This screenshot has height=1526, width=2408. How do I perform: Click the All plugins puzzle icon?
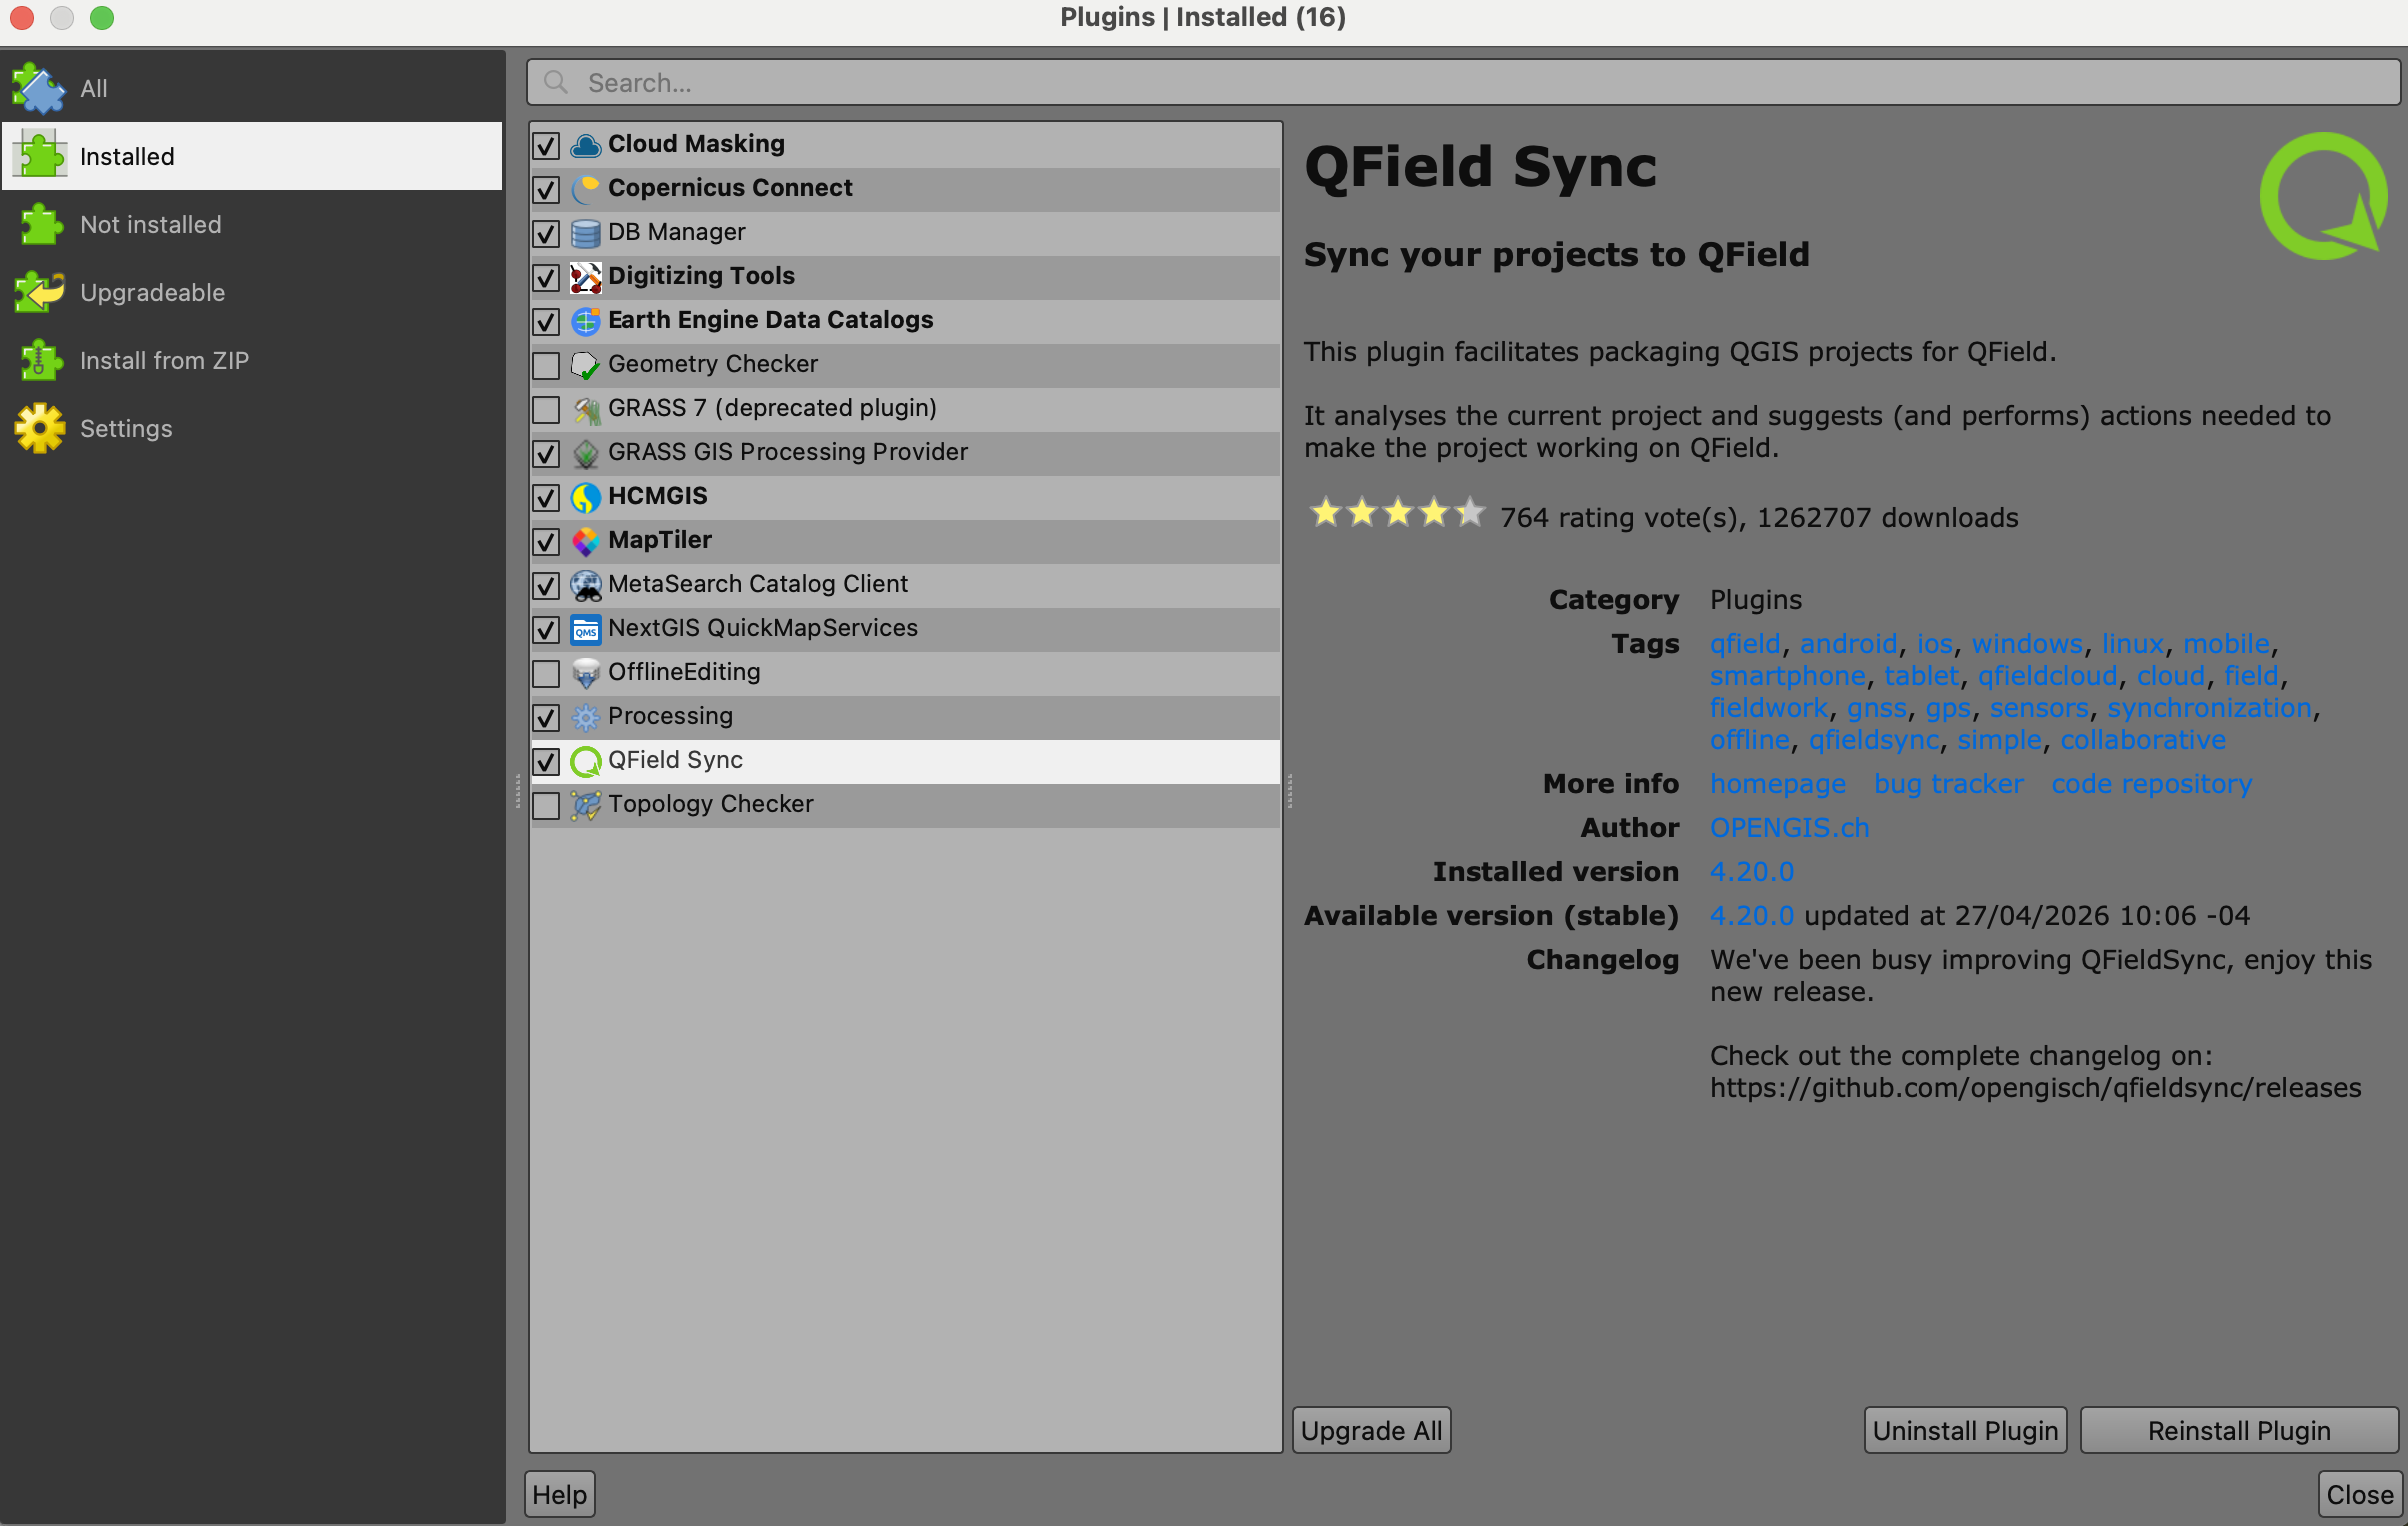pyautogui.click(x=39, y=88)
